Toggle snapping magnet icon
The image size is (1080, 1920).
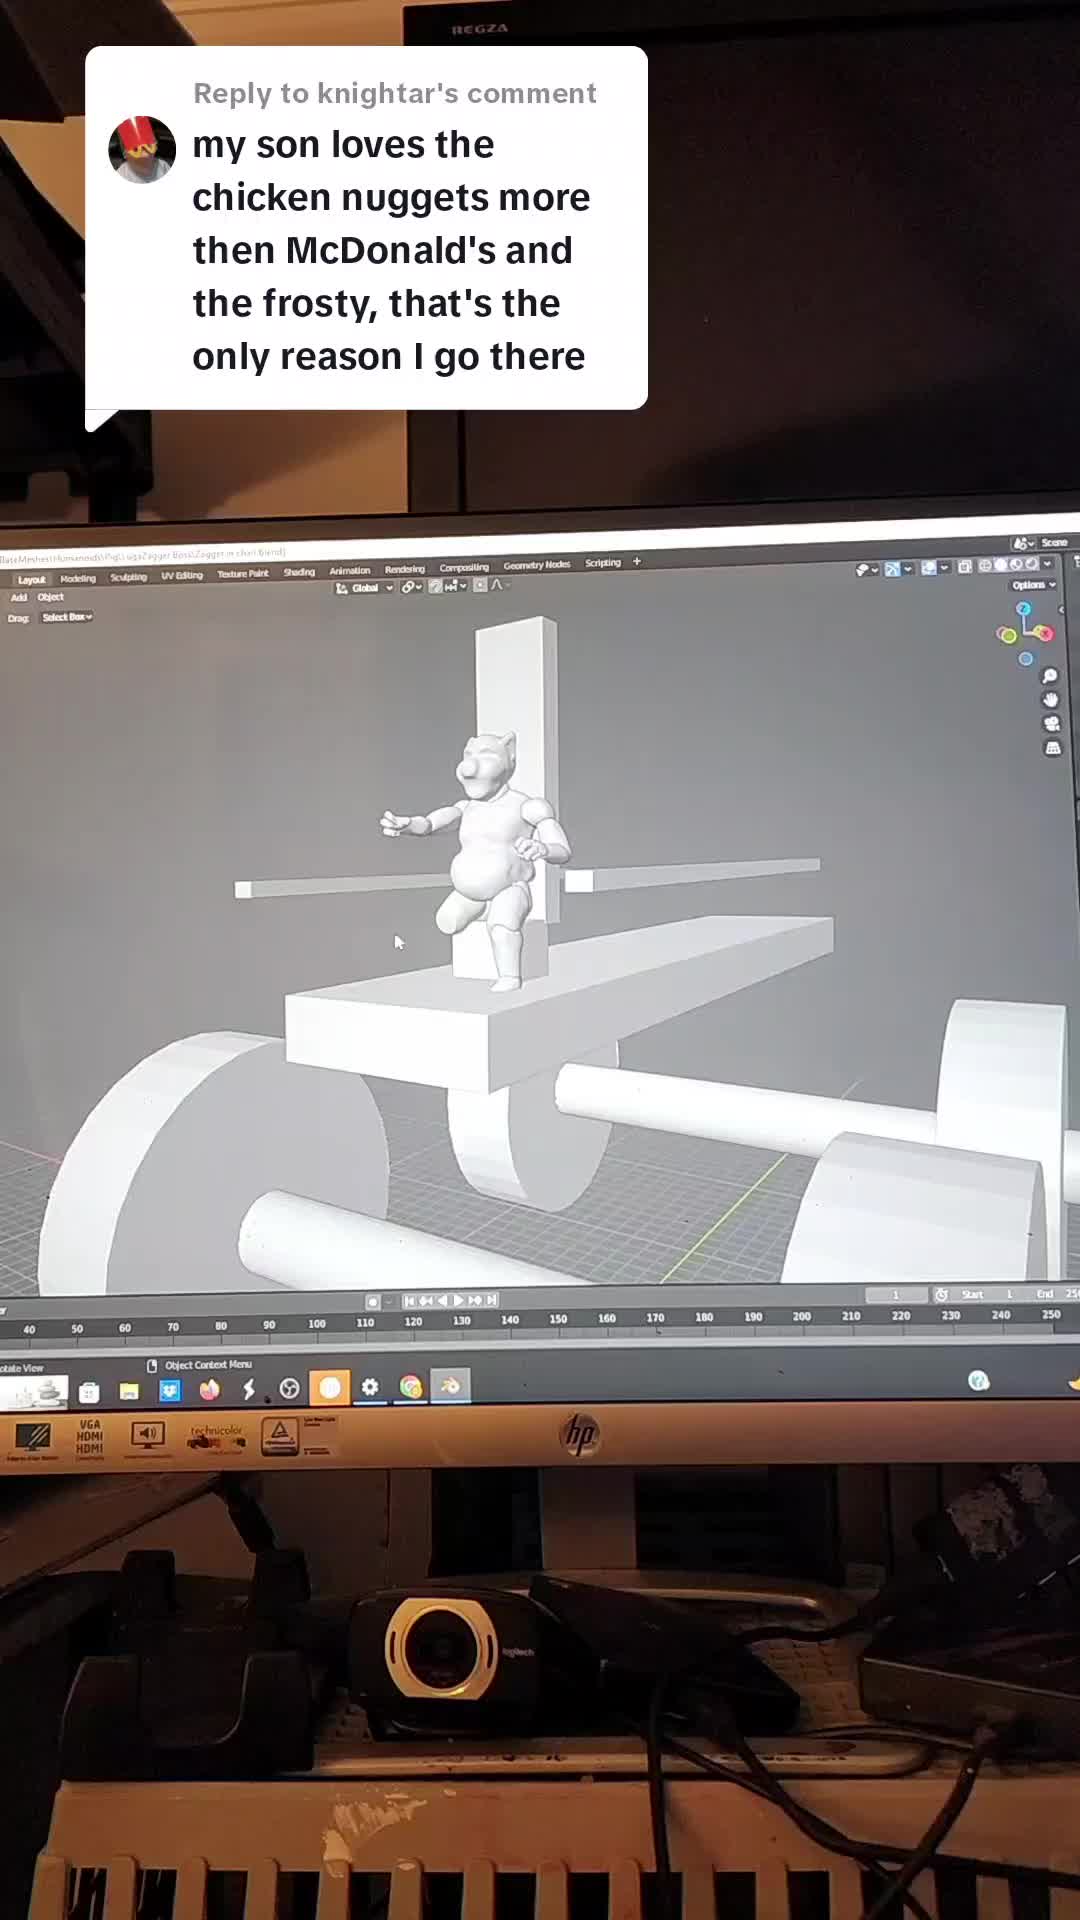click(x=435, y=586)
